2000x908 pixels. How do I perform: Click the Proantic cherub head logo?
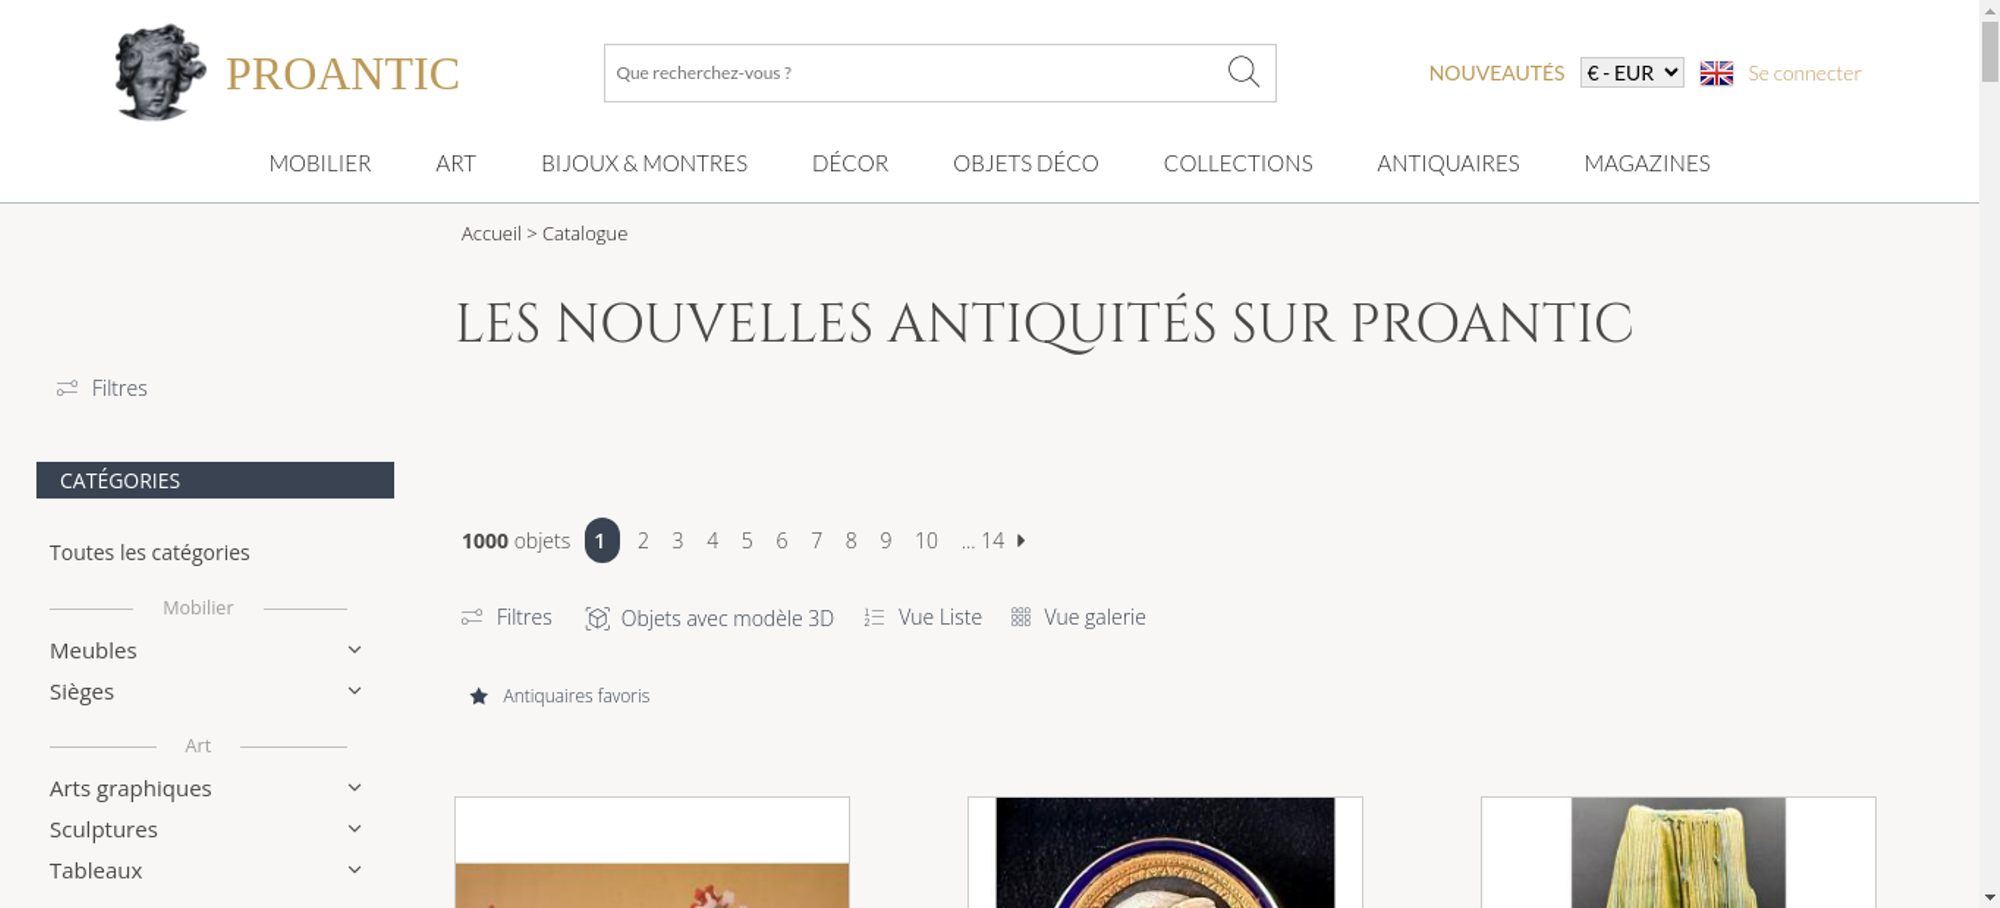click(x=160, y=73)
